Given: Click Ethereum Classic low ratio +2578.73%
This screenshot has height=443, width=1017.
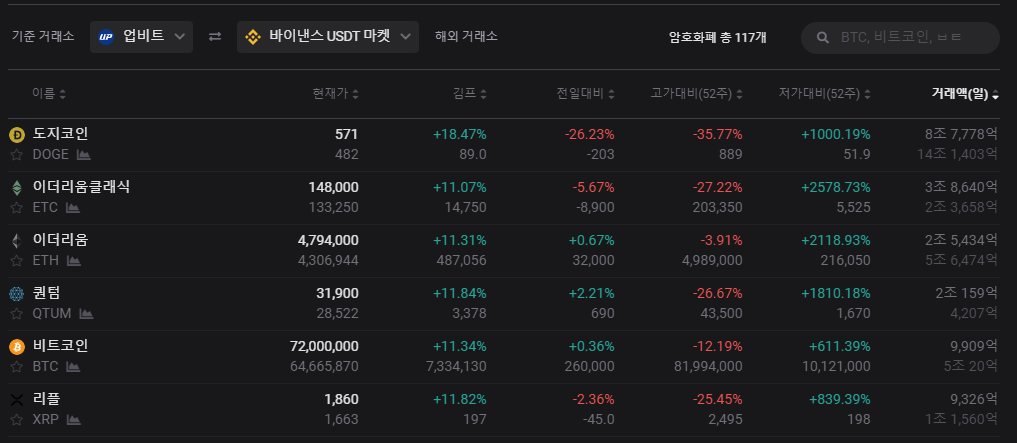Looking at the screenshot, I should 836,187.
